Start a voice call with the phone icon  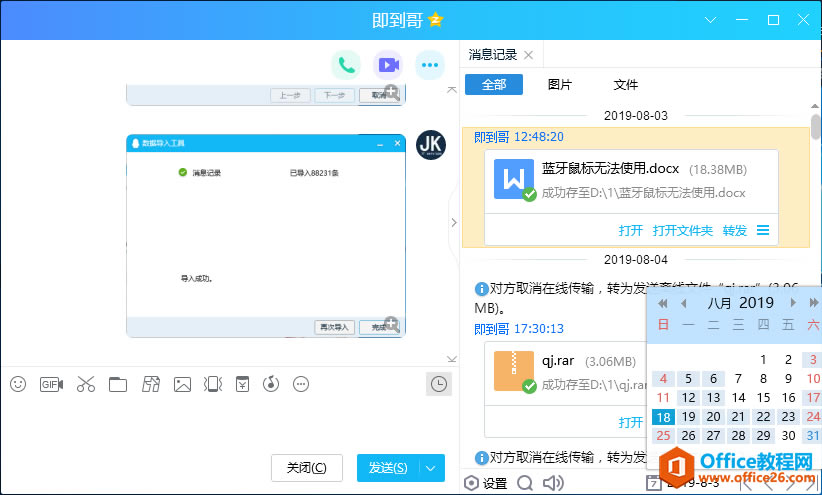point(346,65)
